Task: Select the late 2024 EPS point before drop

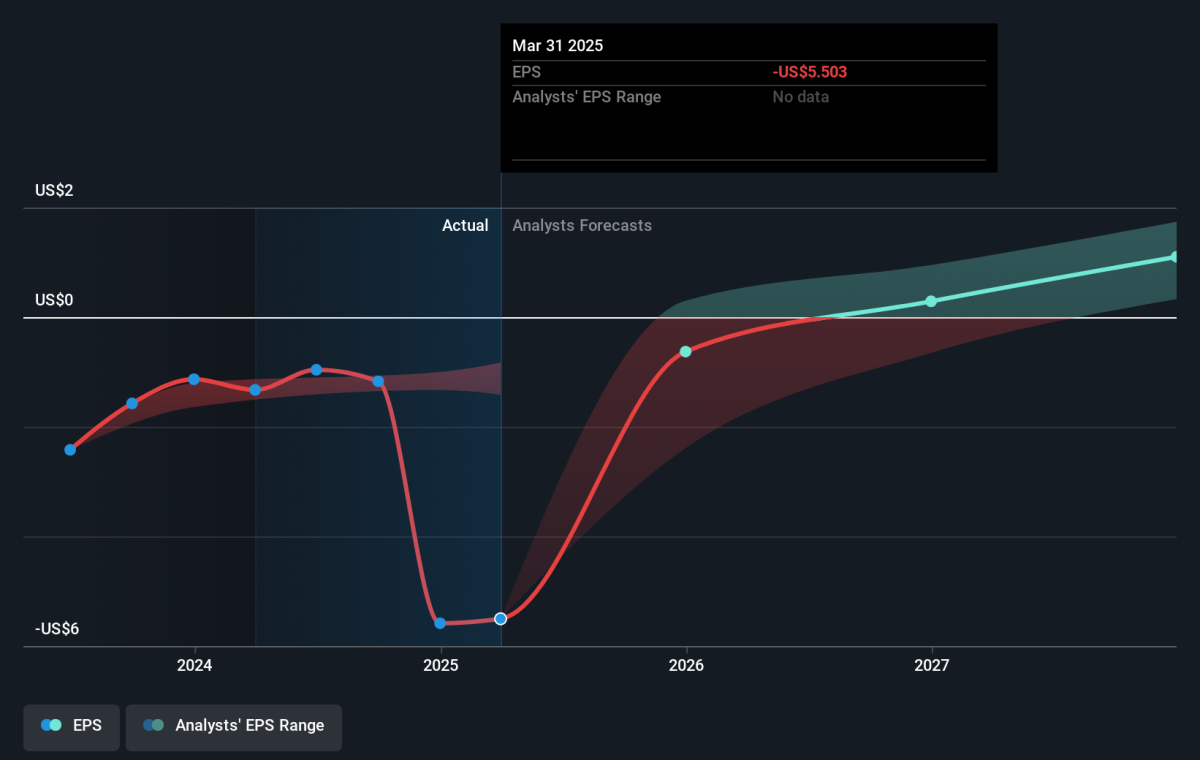Action: click(x=378, y=381)
